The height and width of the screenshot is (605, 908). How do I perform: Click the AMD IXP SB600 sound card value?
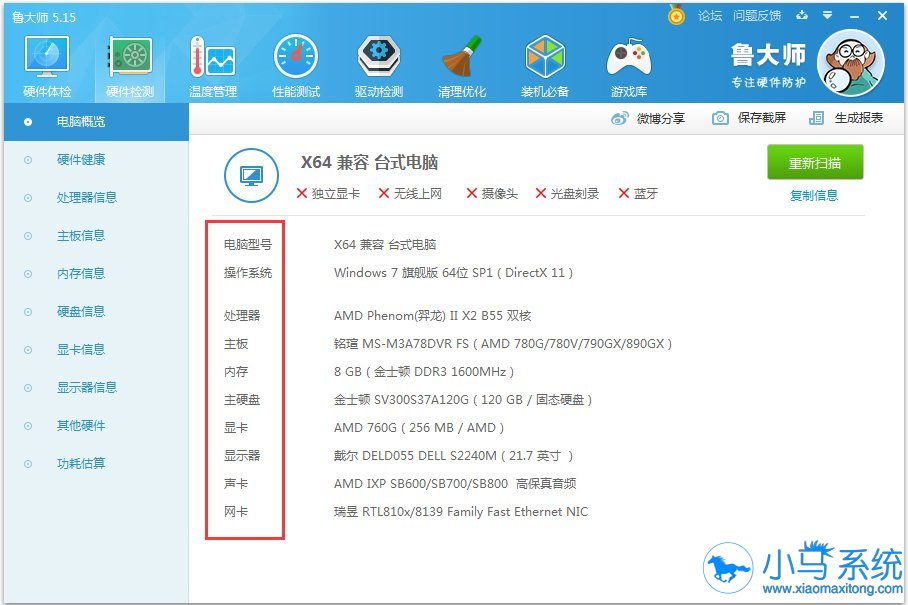pyautogui.click(x=455, y=483)
